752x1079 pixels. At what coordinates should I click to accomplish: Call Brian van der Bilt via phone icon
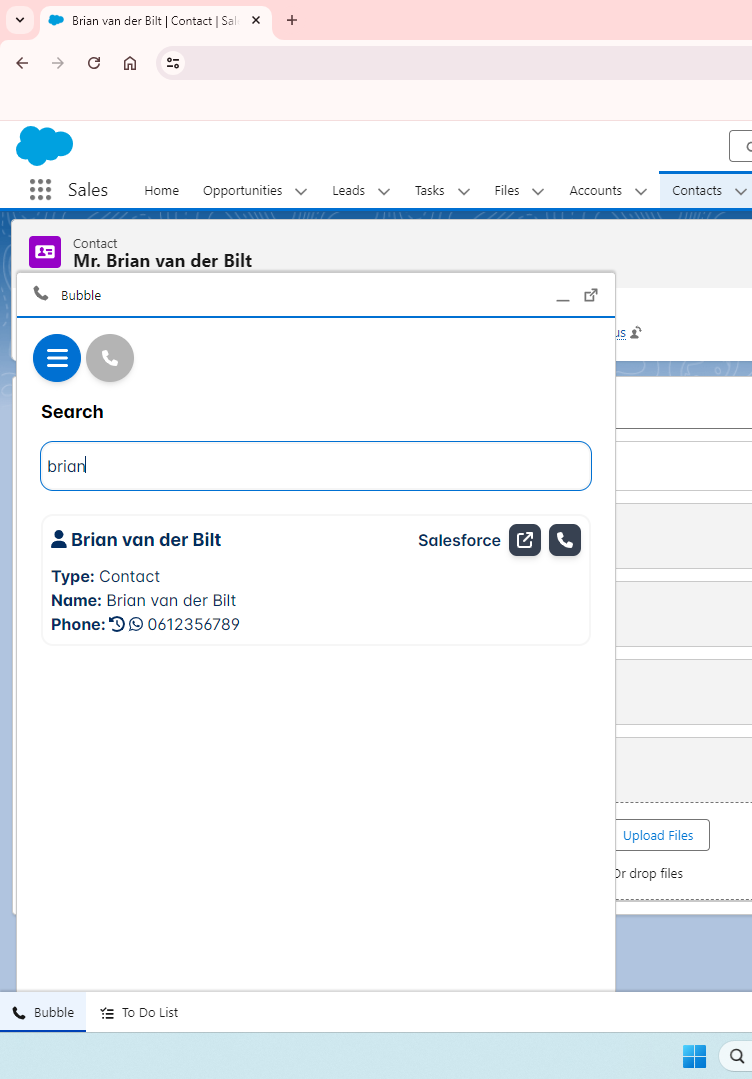tap(565, 540)
